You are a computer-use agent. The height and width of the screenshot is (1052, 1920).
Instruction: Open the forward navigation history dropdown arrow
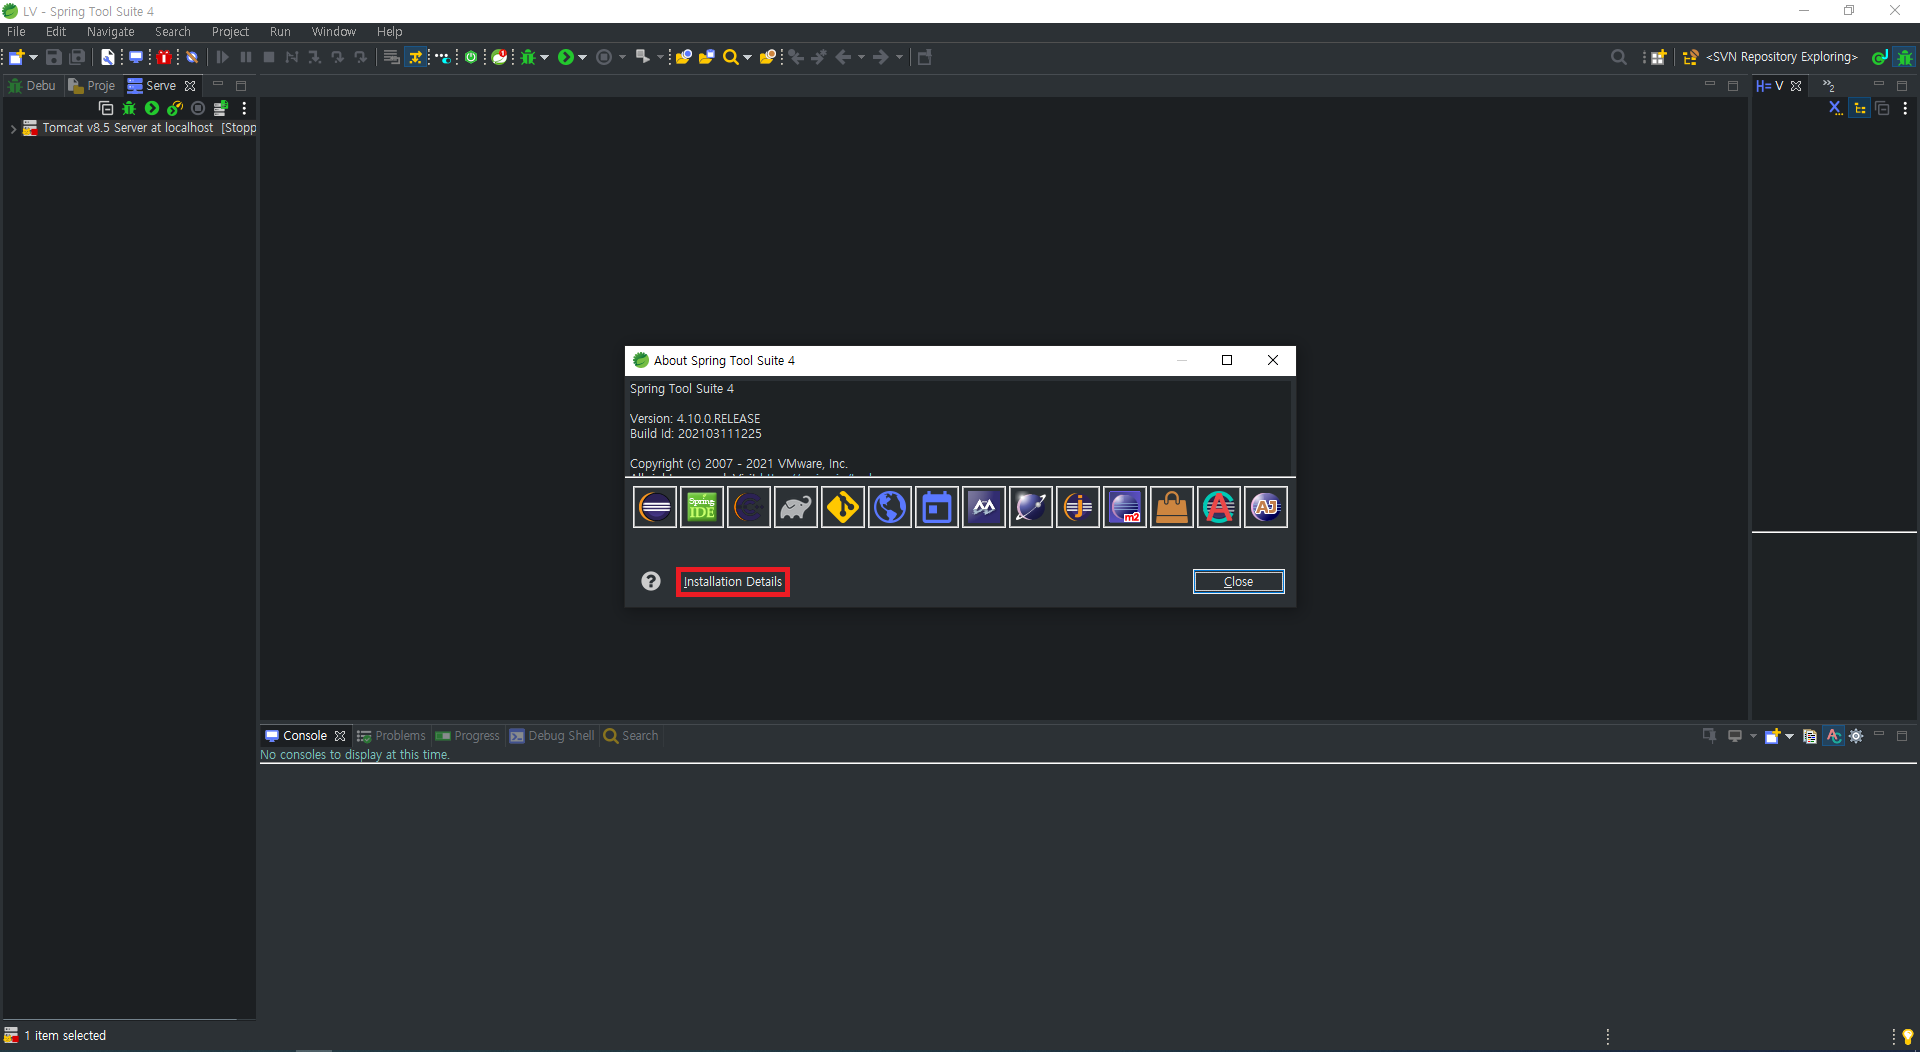click(899, 57)
